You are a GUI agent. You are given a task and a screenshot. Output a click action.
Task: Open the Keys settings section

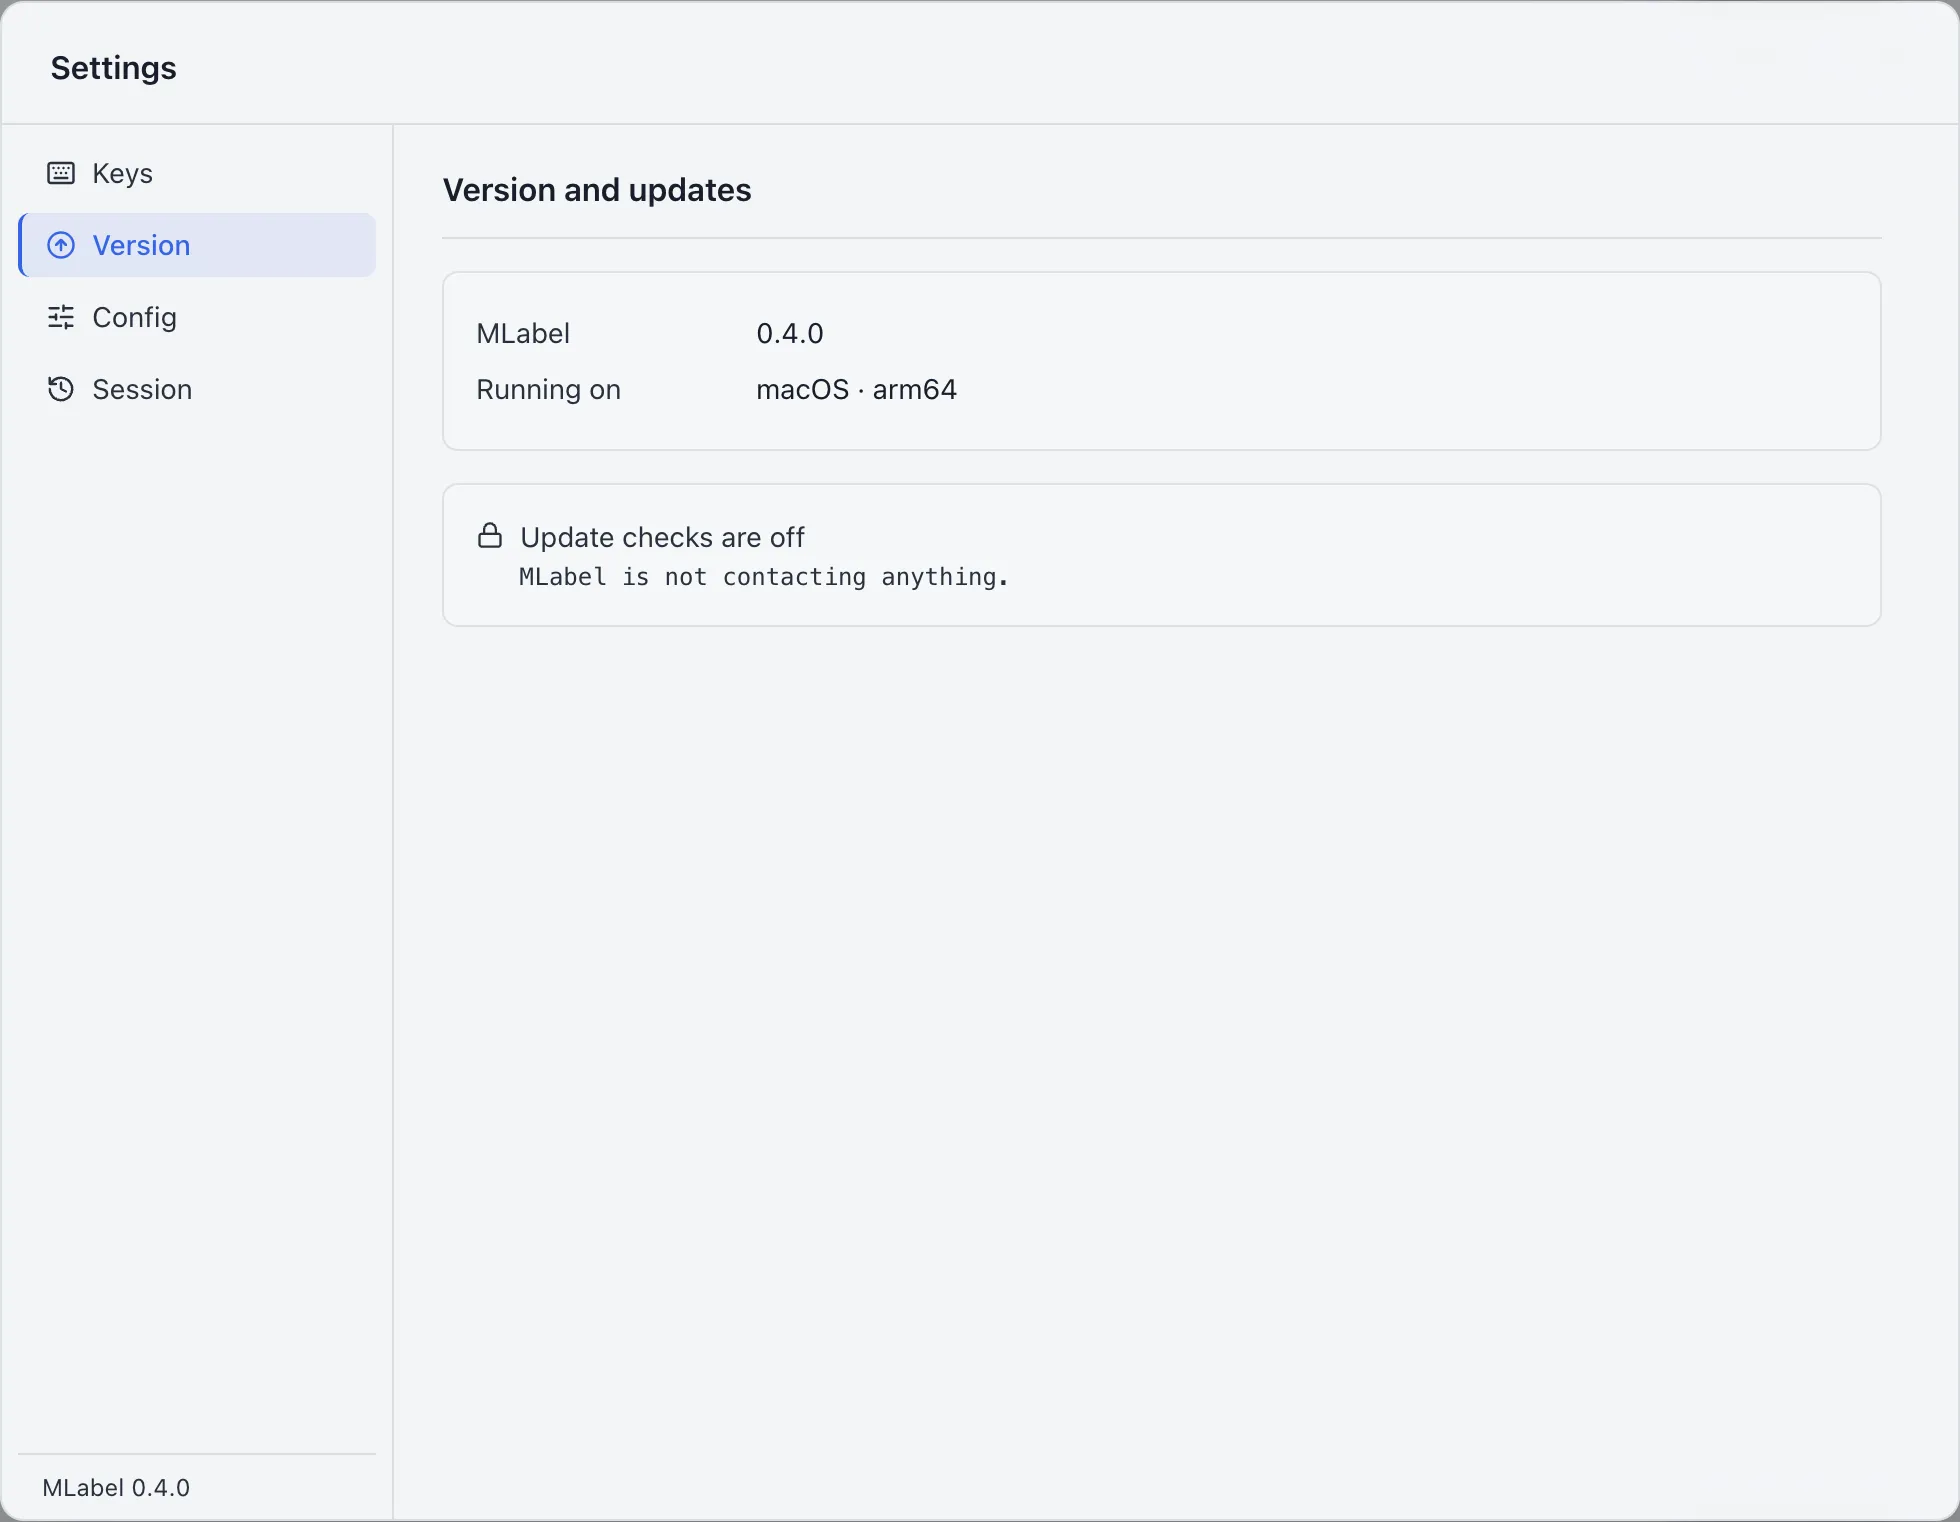(197, 173)
